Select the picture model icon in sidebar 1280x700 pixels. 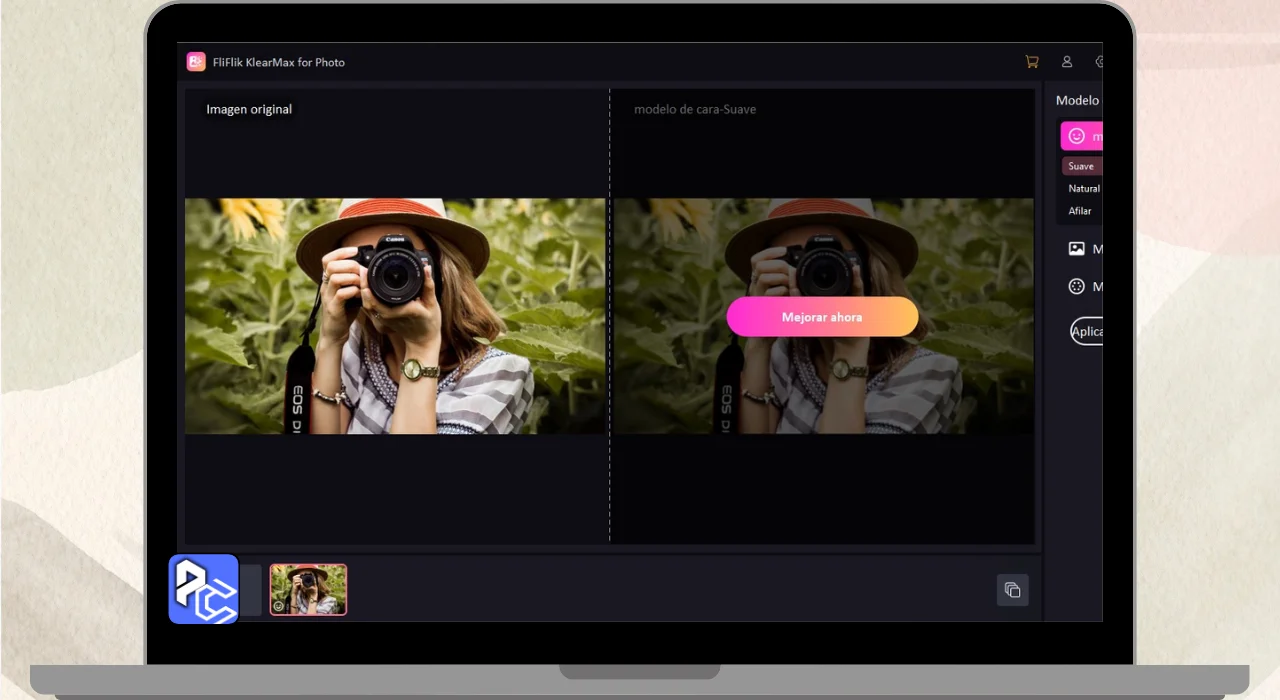pyautogui.click(x=1076, y=249)
